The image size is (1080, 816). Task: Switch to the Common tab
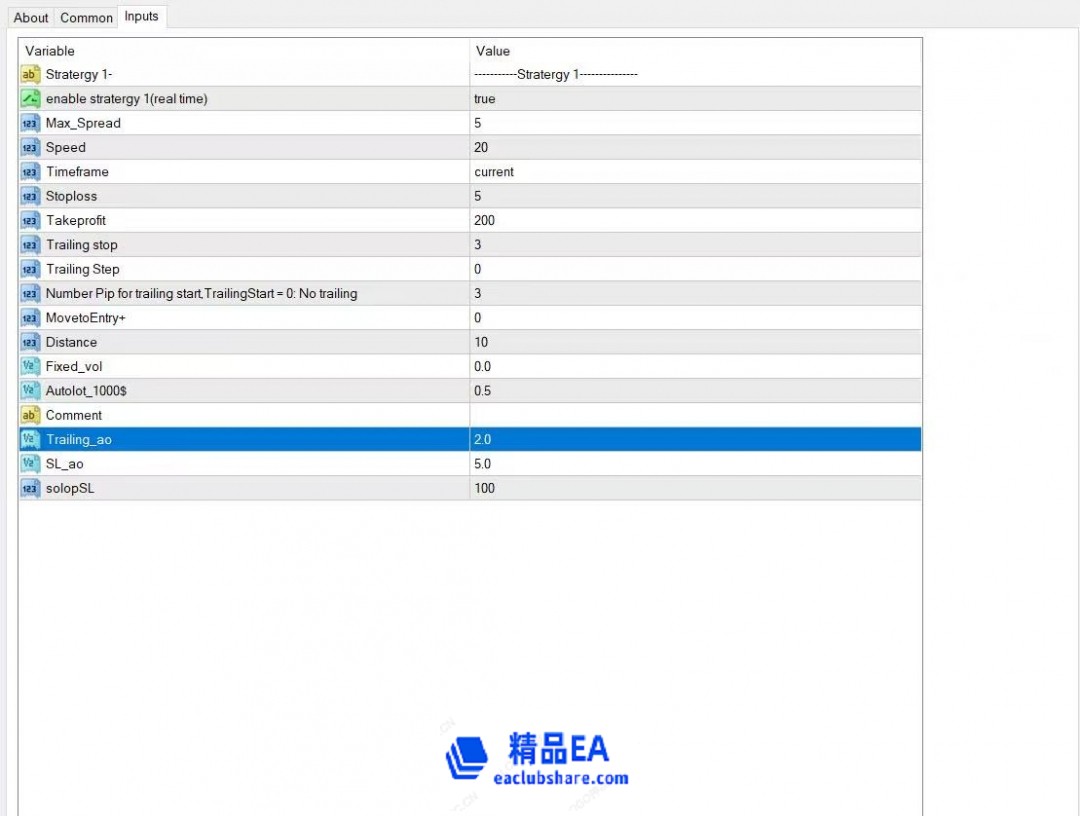[x=86, y=17]
